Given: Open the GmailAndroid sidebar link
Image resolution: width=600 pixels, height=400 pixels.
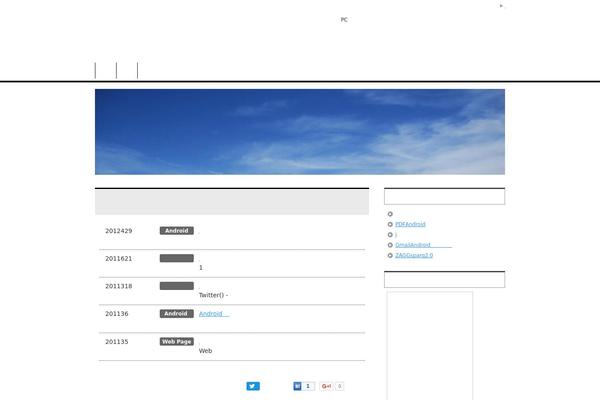Looking at the screenshot, I should click(x=423, y=245).
